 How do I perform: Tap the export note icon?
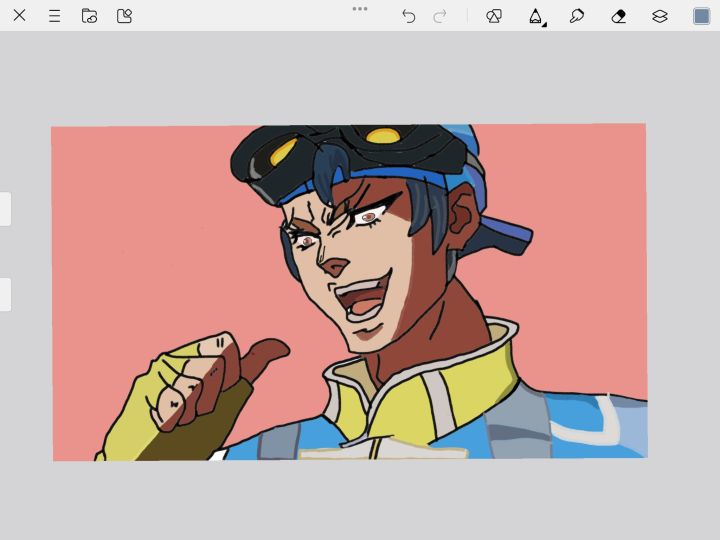pos(124,16)
